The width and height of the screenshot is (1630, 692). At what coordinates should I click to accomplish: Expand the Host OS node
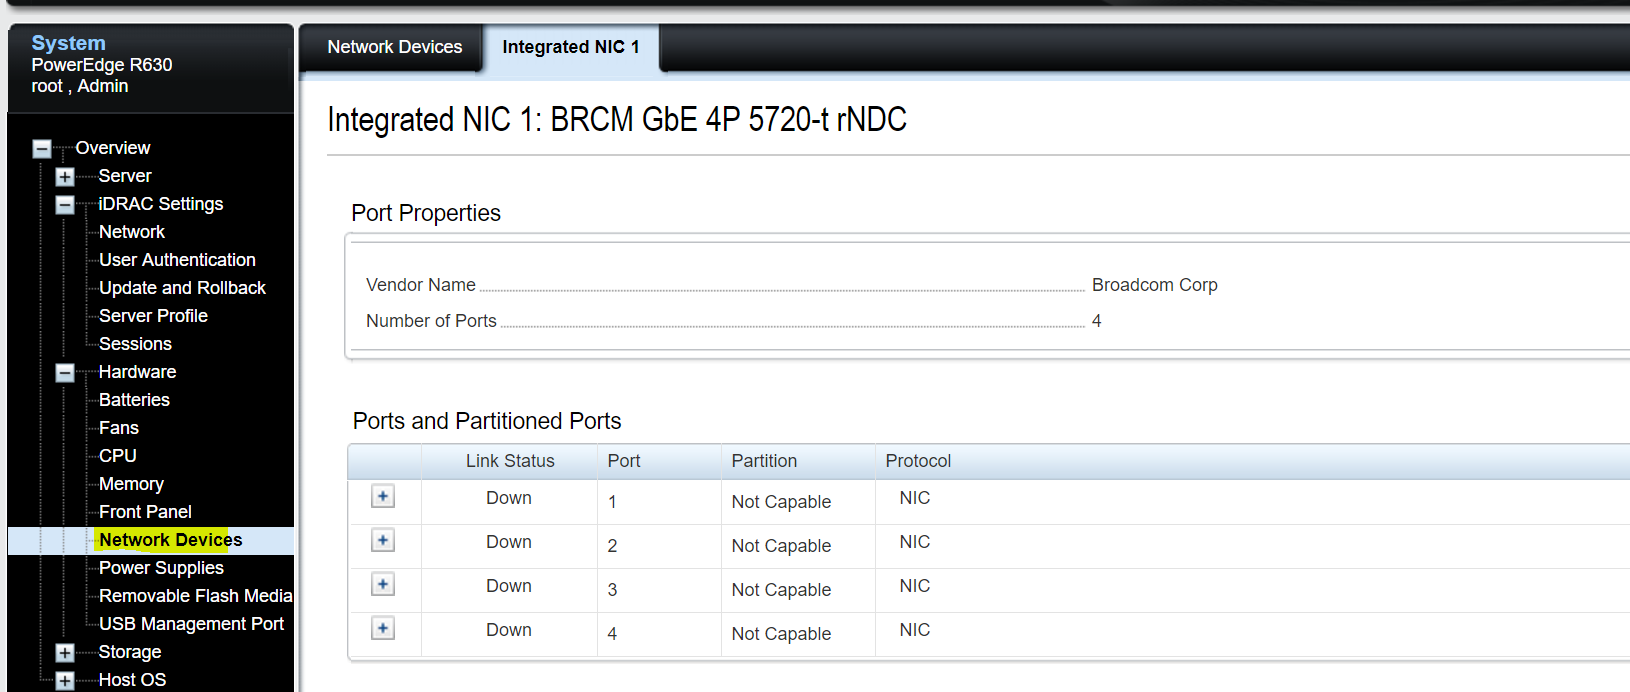pyautogui.click(x=65, y=681)
